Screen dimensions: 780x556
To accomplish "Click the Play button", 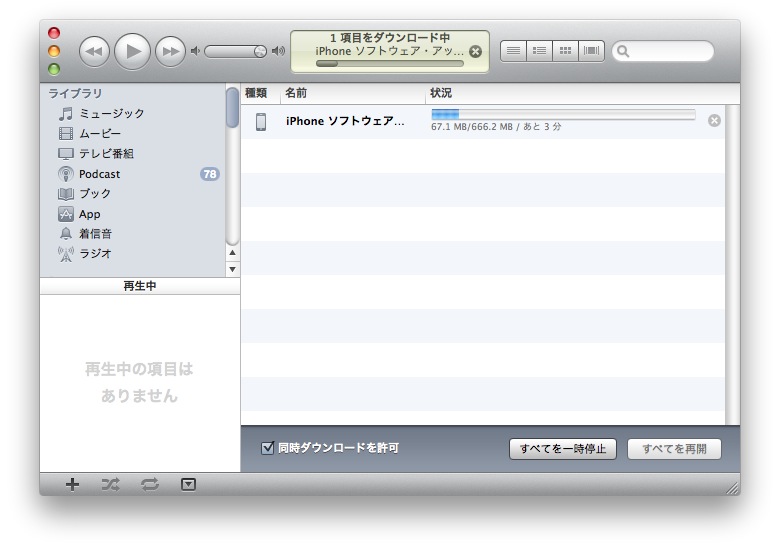I will pos(132,51).
